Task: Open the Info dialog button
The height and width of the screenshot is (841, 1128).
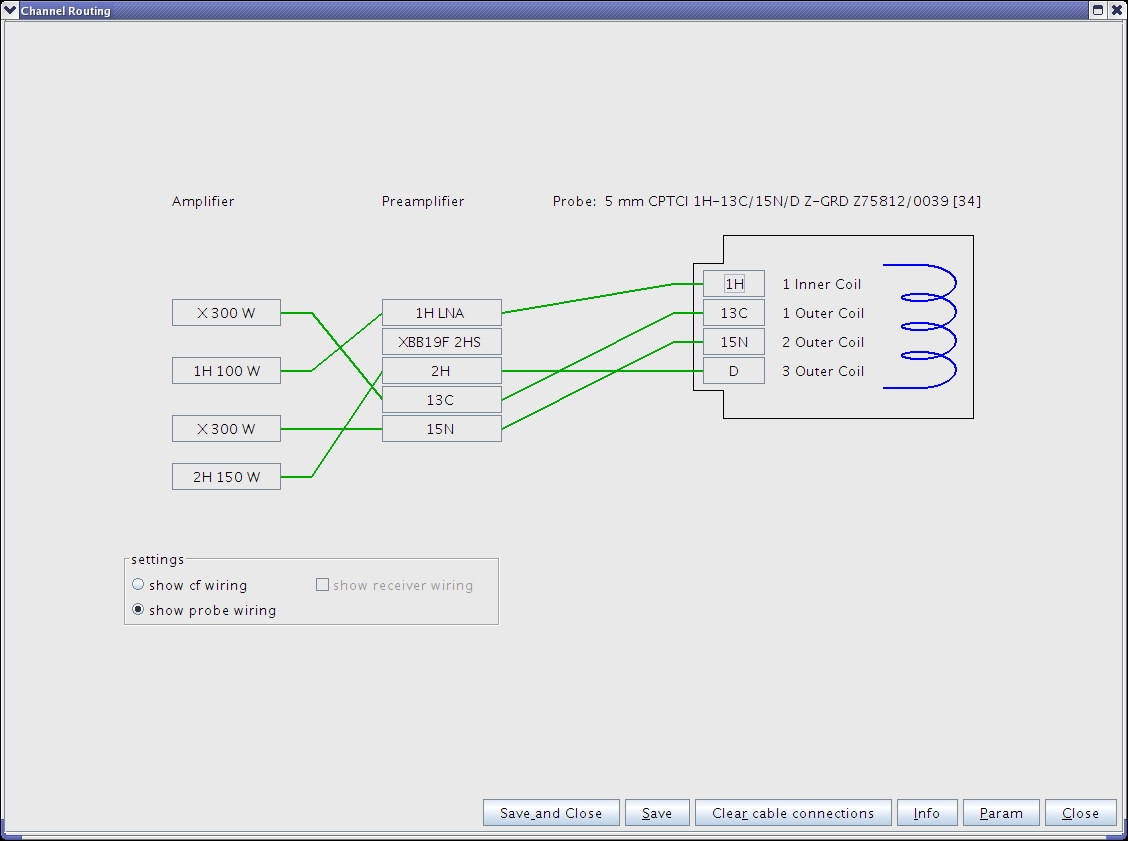Action: pos(926,813)
